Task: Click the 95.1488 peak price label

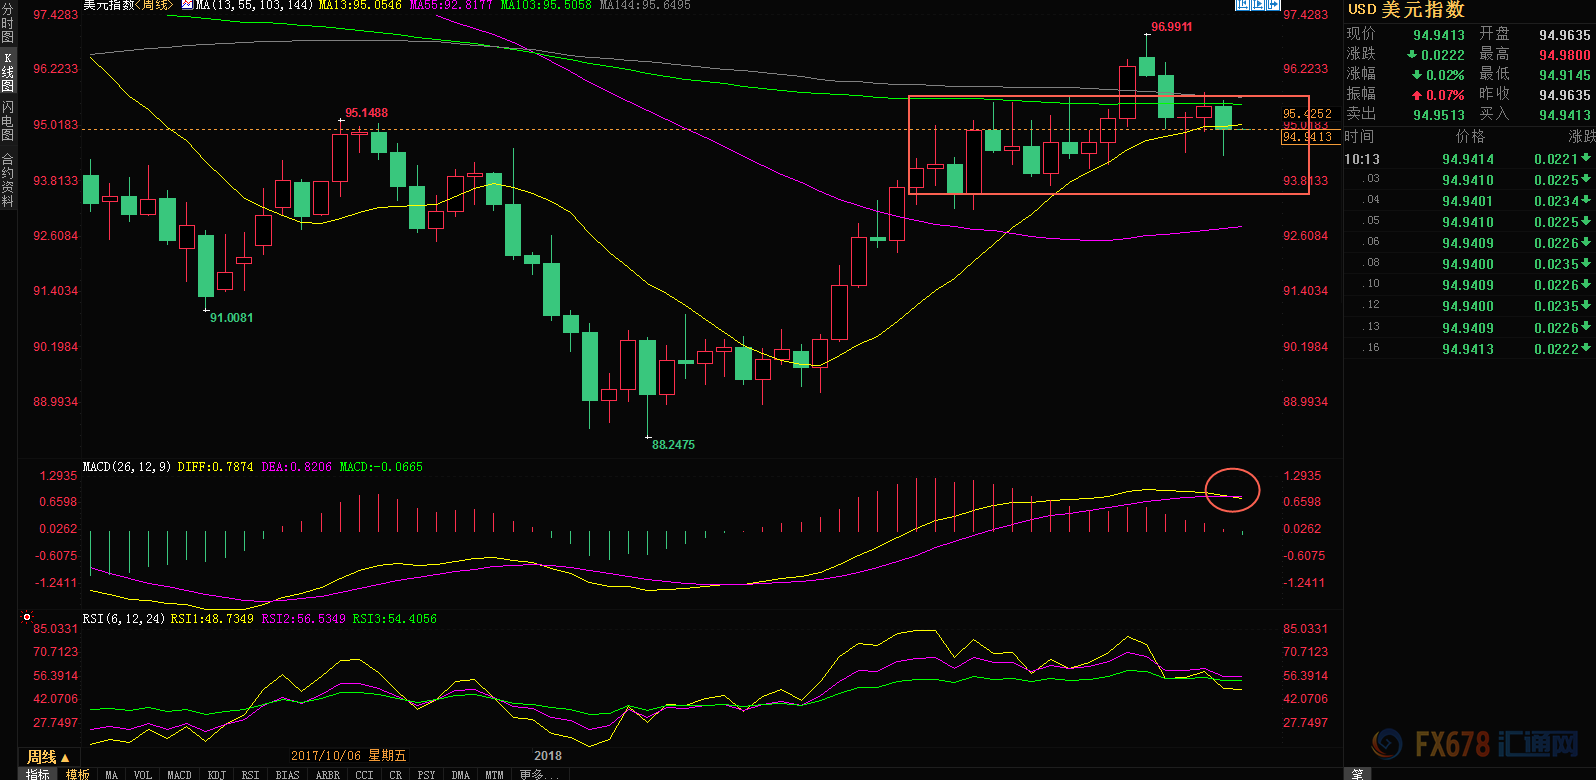Action: point(367,113)
